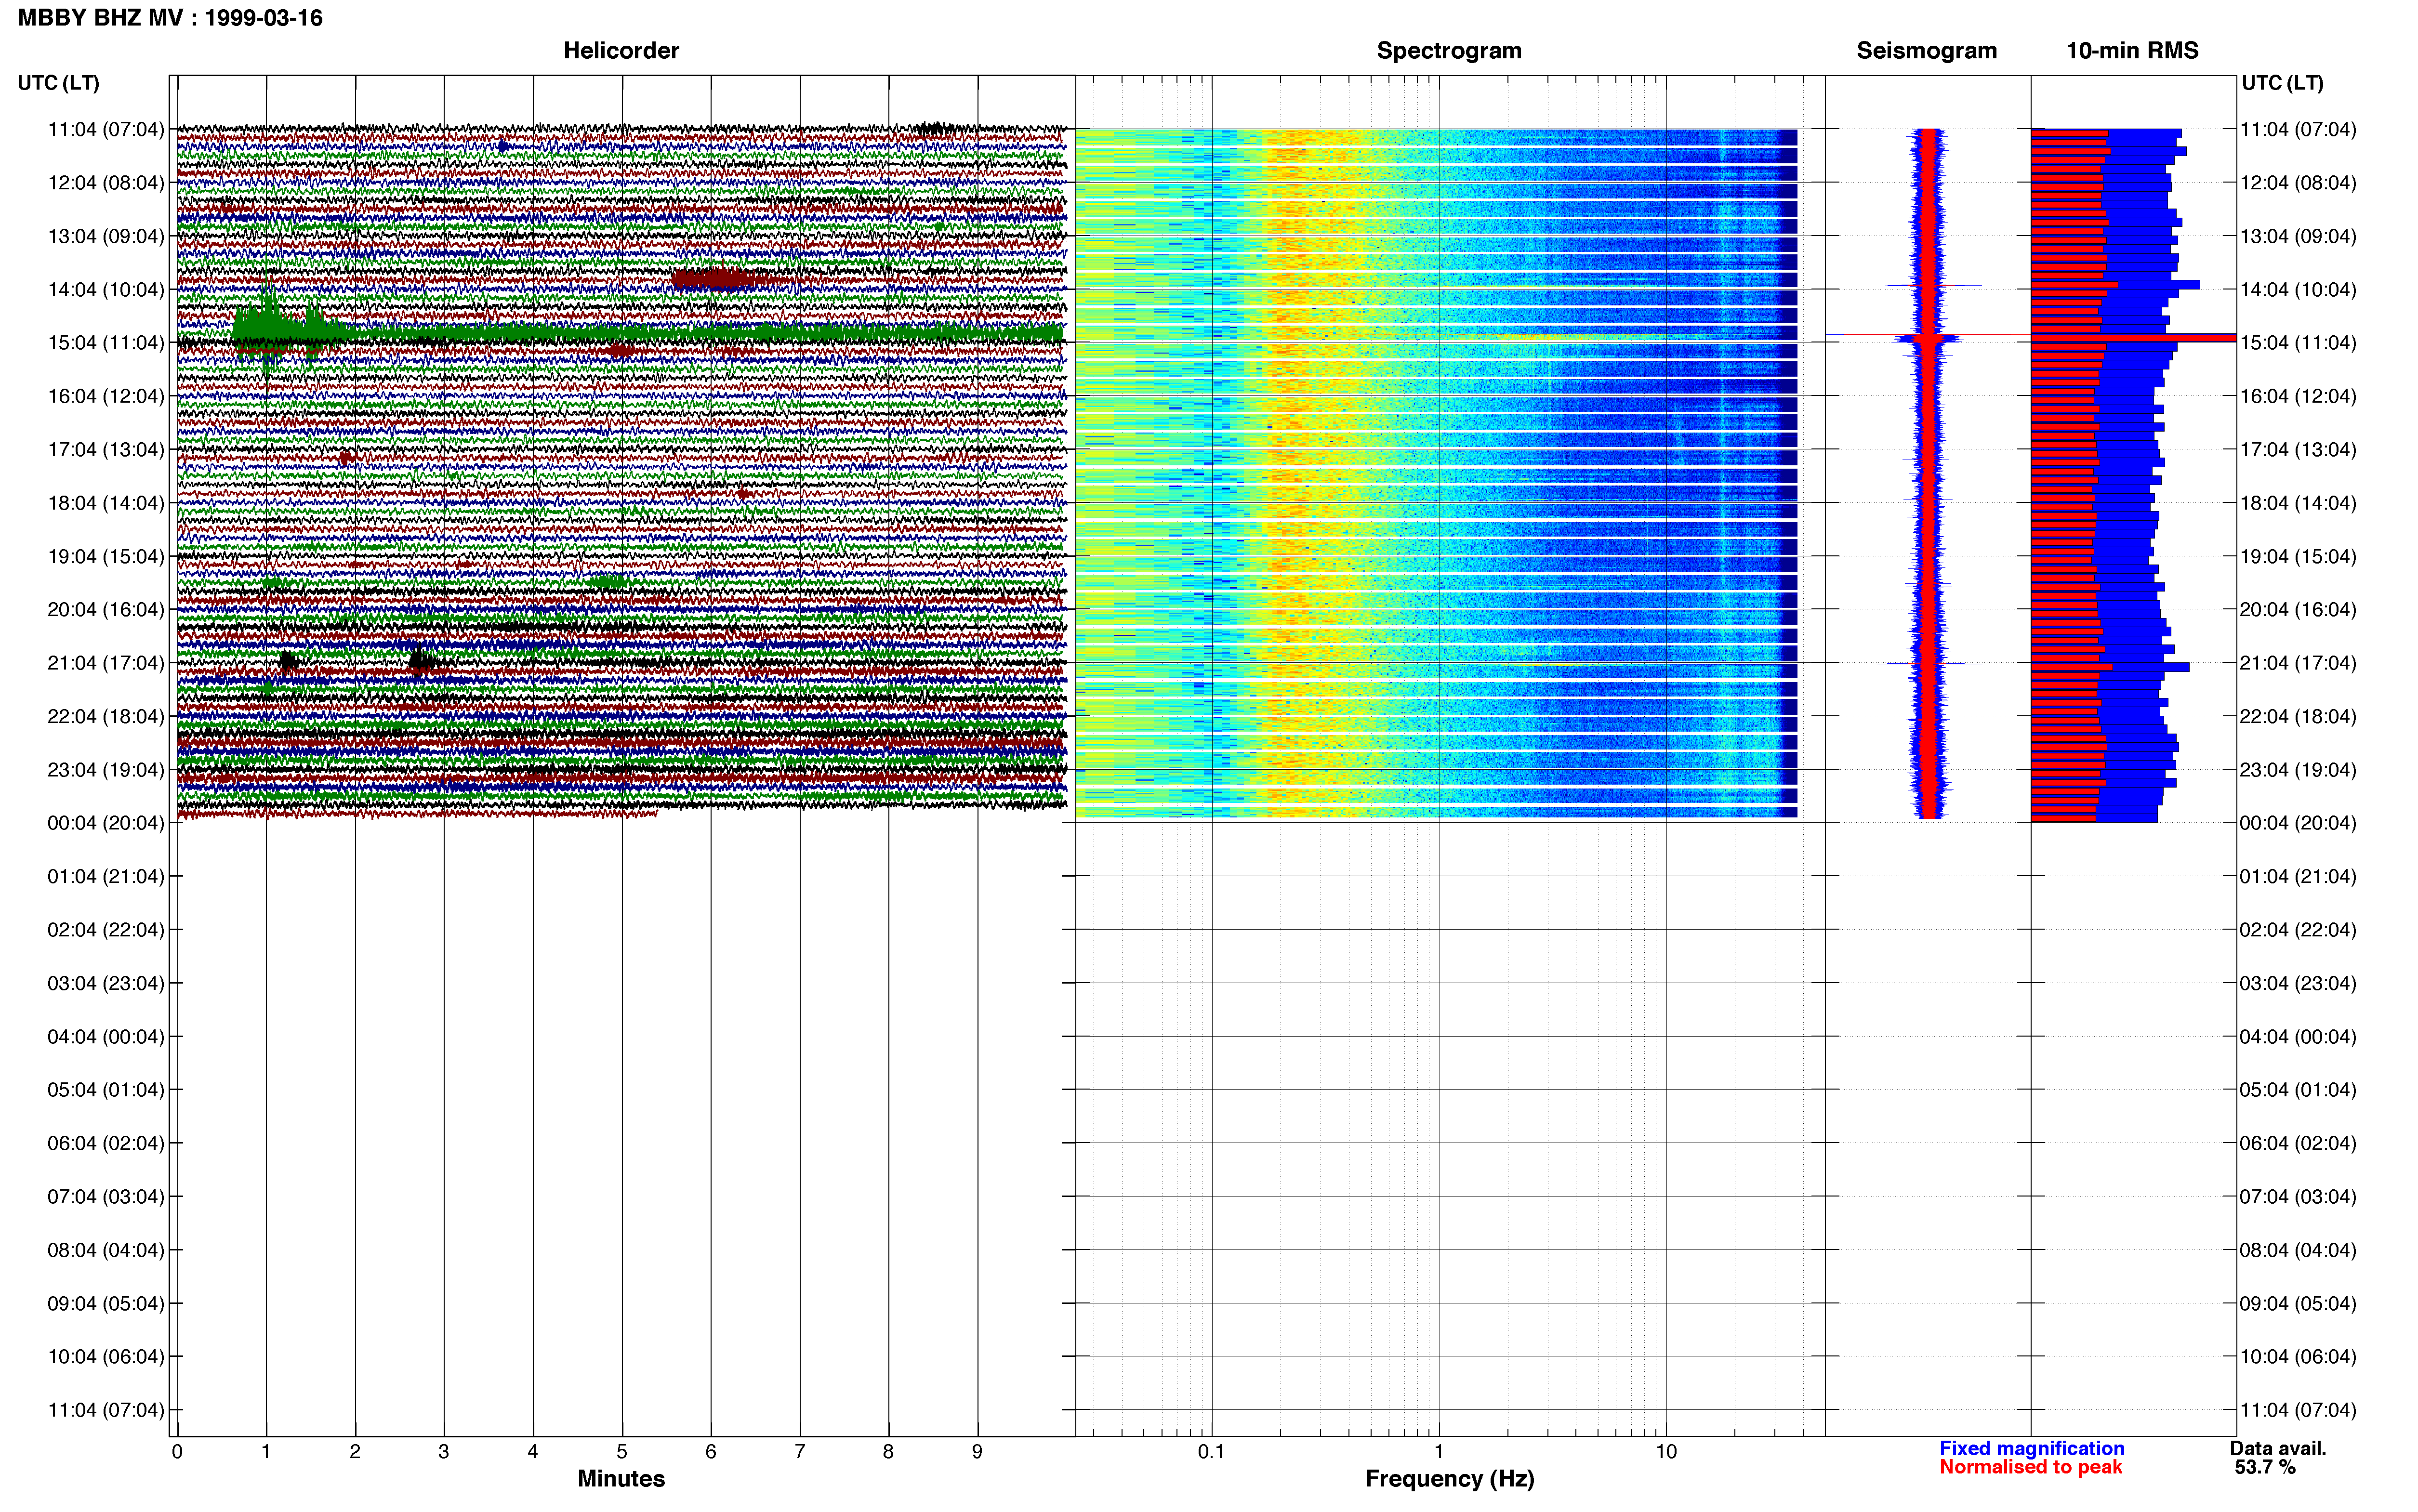2418x1512 pixels.
Task: Select the 'Seismogram' panel heading
Action: click(x=1926, y=50)
